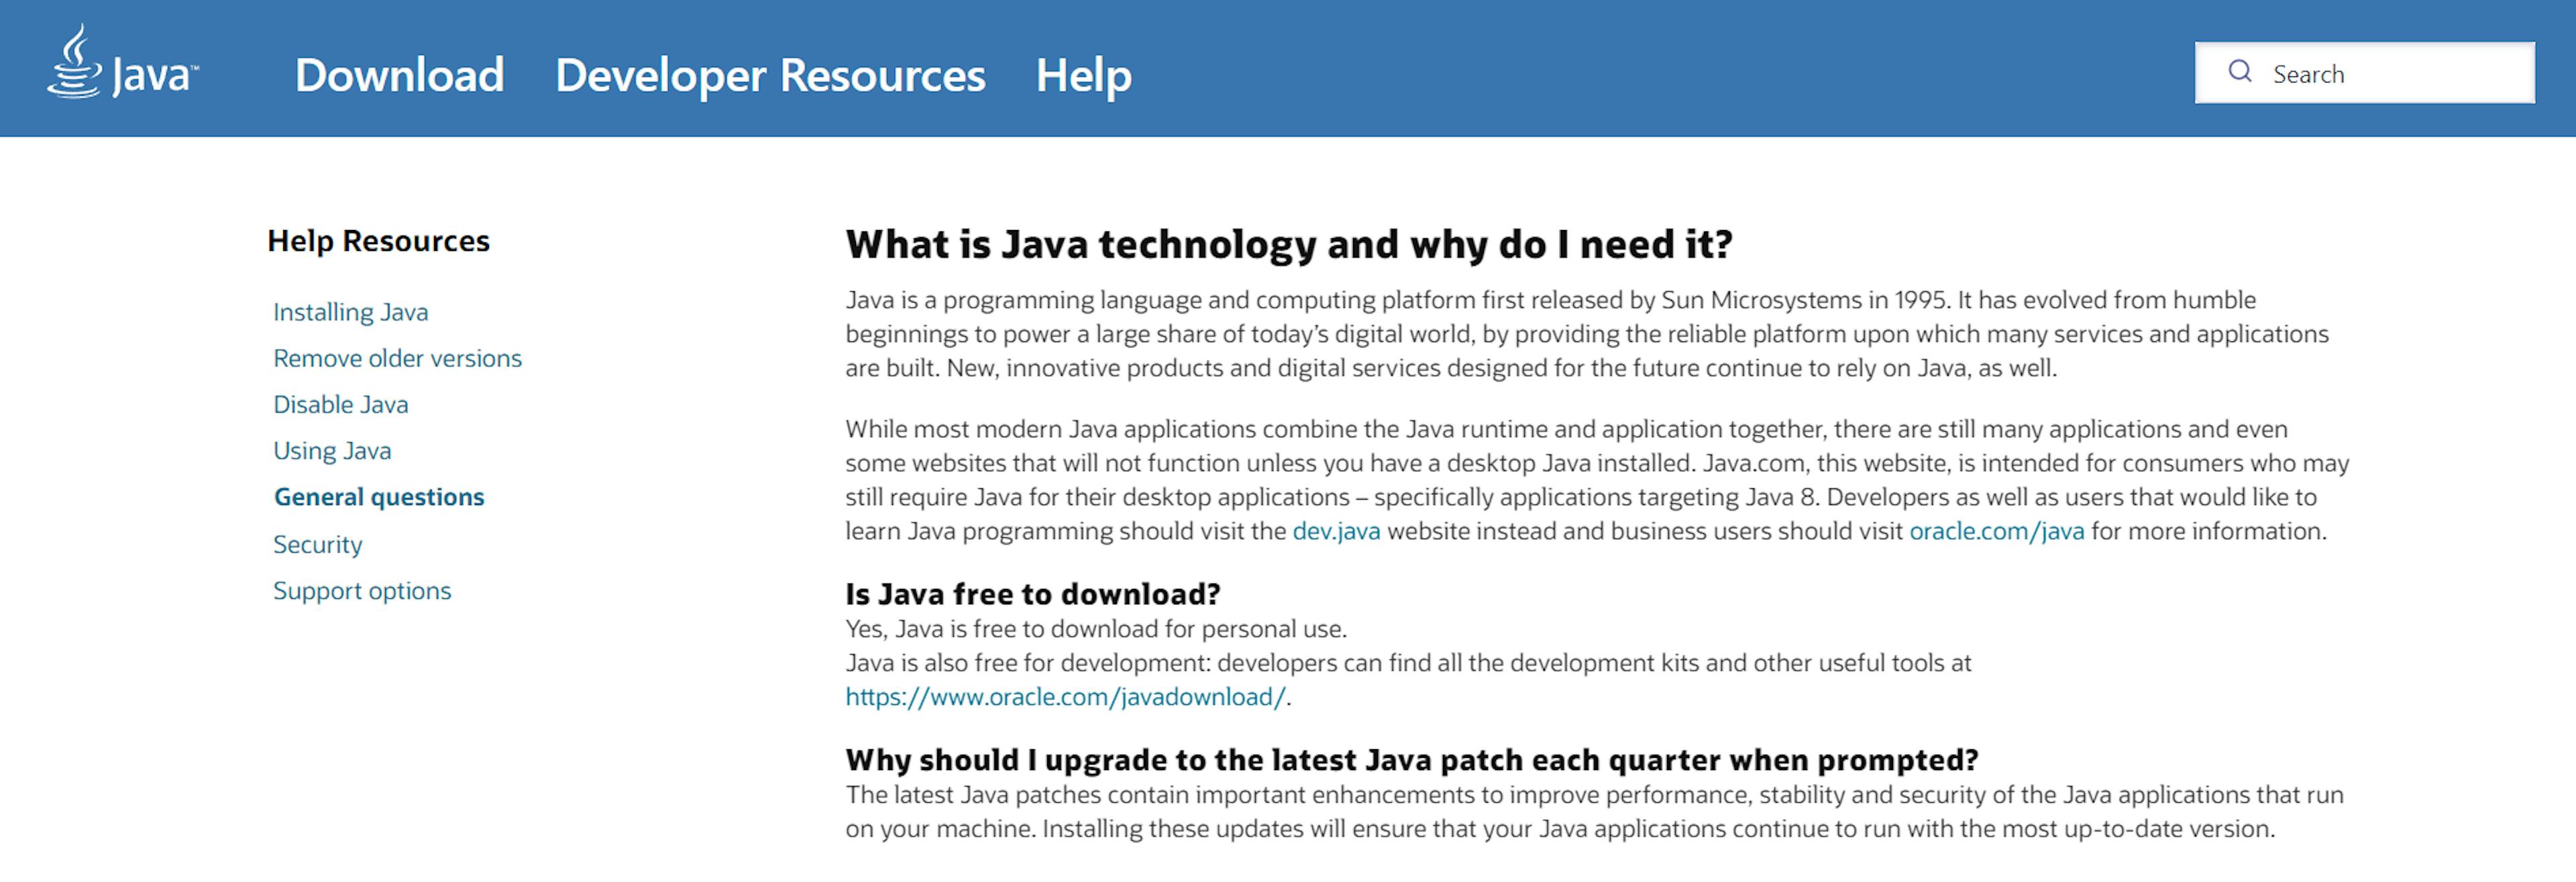Click the magnifying glass search icon

[x=2240, y=72]
